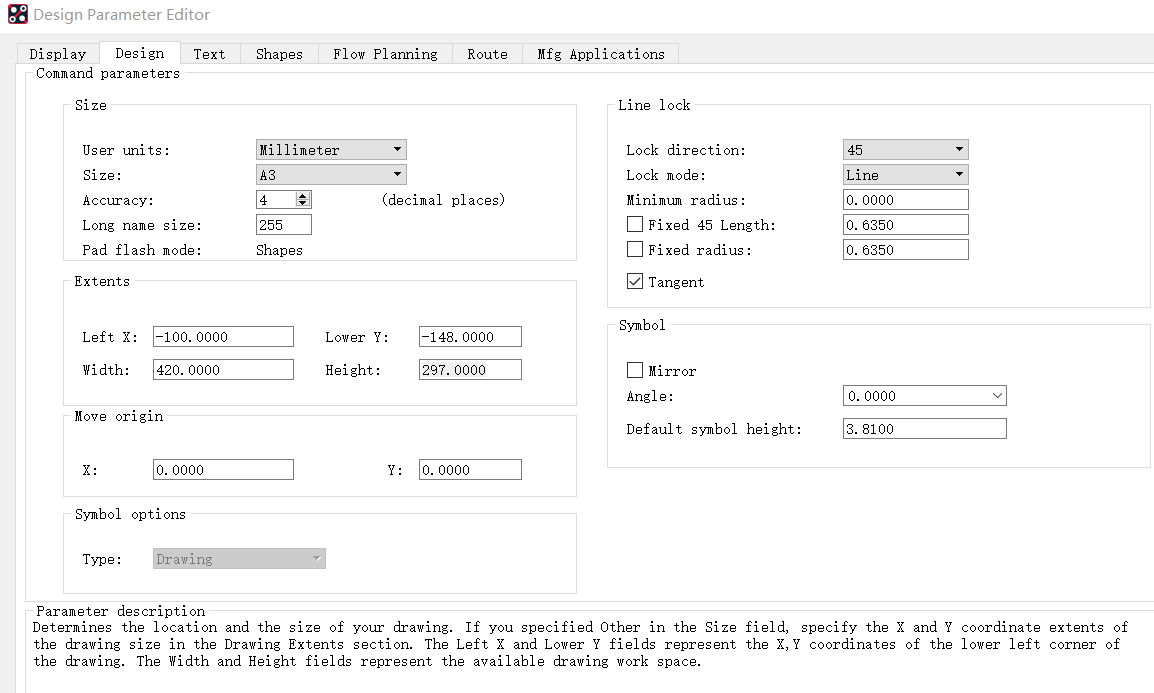The height and width of the screenshot is (693, 1154).
Task: Uncheck the Tangent checkbox
Action: tap(634, 281)
